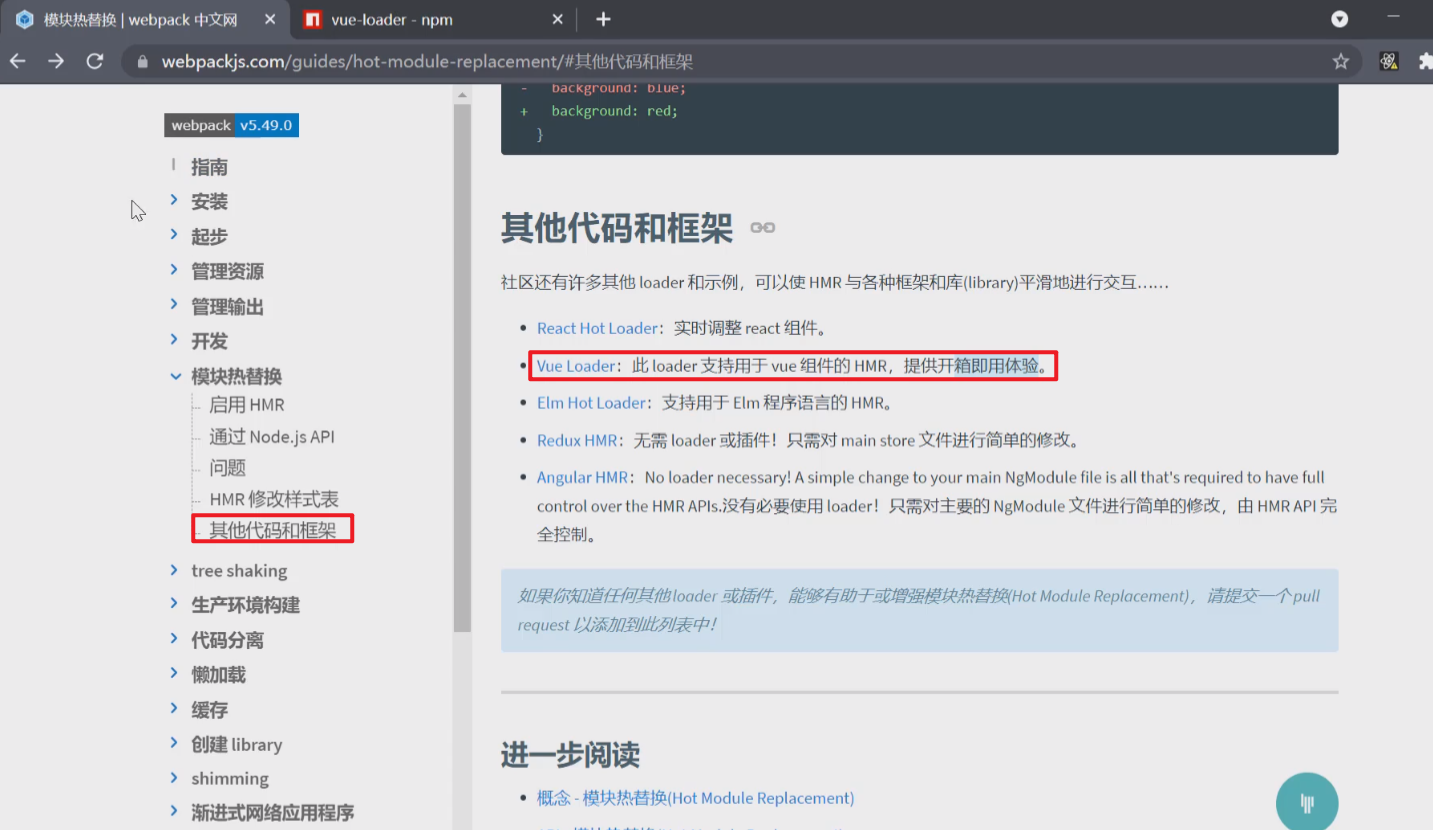
Task: Open 管理资源 guide page
Action: [x=227, y=272]
